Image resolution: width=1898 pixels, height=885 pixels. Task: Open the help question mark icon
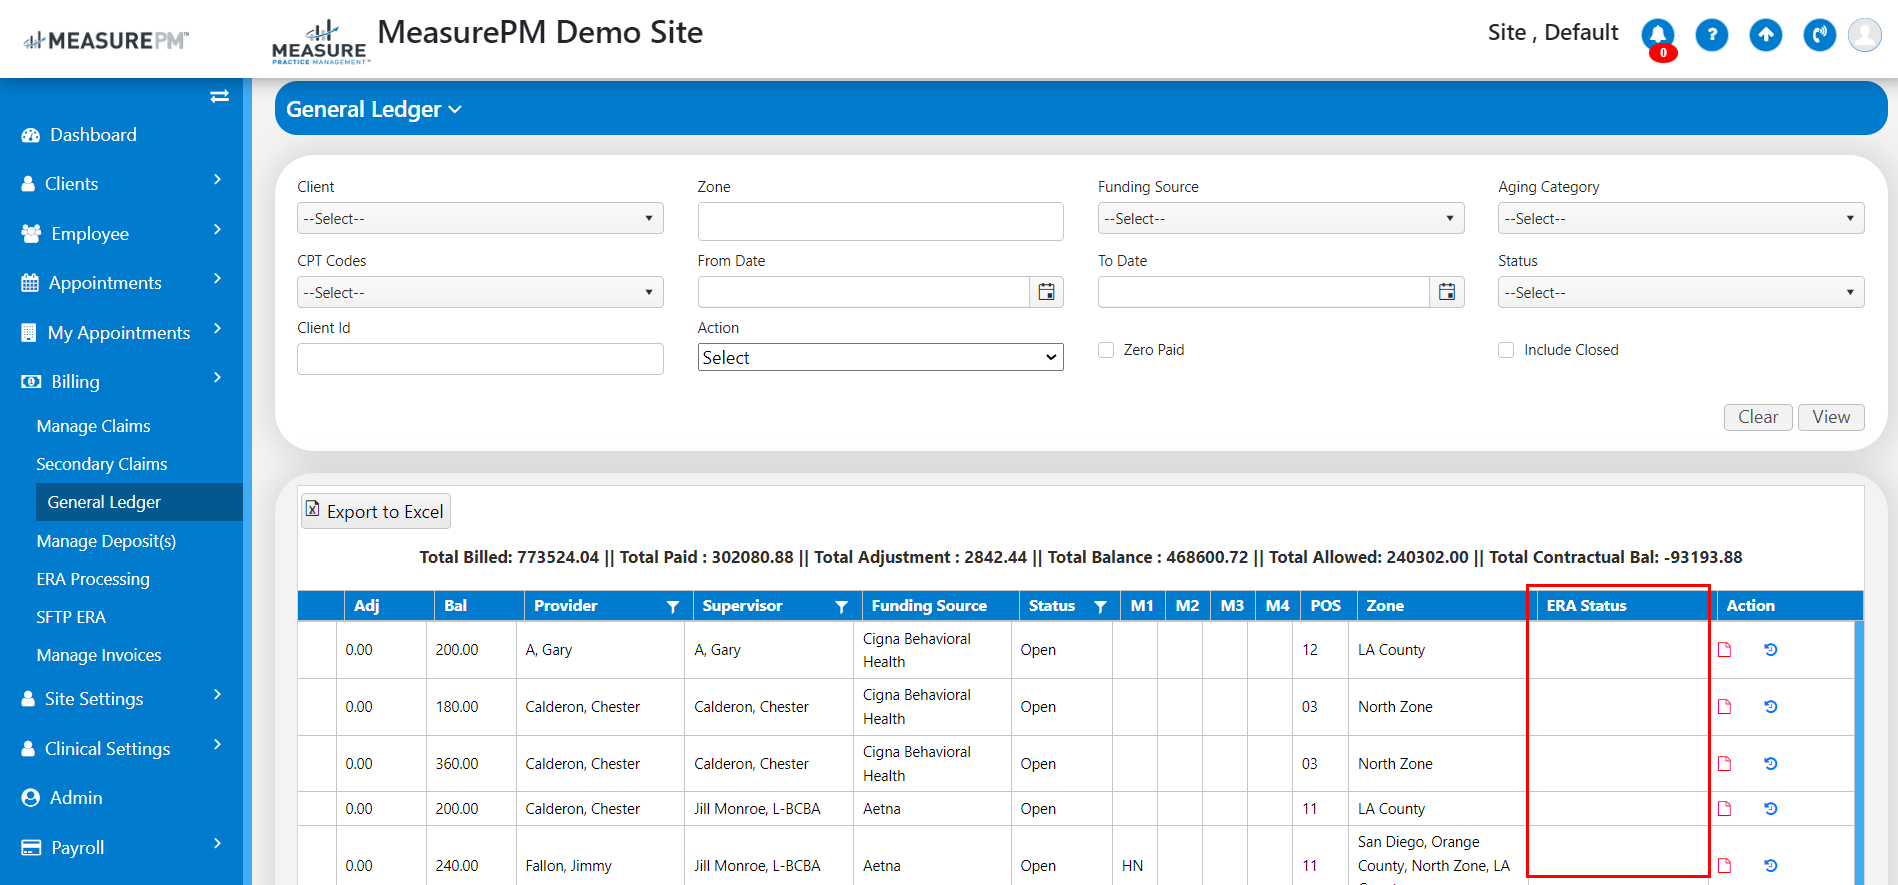pos(1712,36)
